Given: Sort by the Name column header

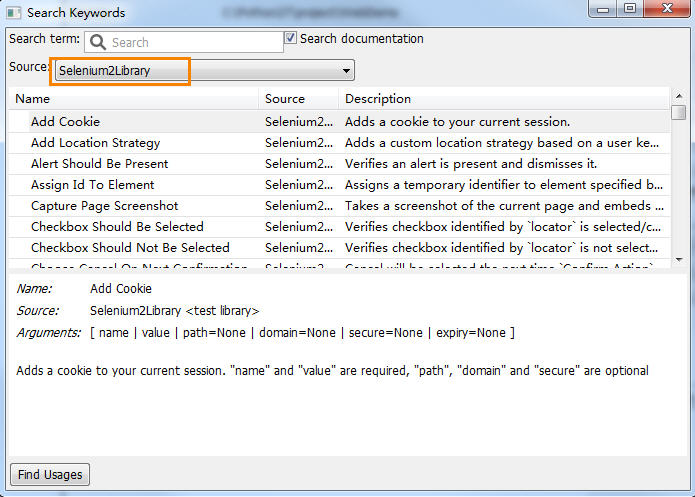Looking at the screenshot, I should (x=133, y=98).
